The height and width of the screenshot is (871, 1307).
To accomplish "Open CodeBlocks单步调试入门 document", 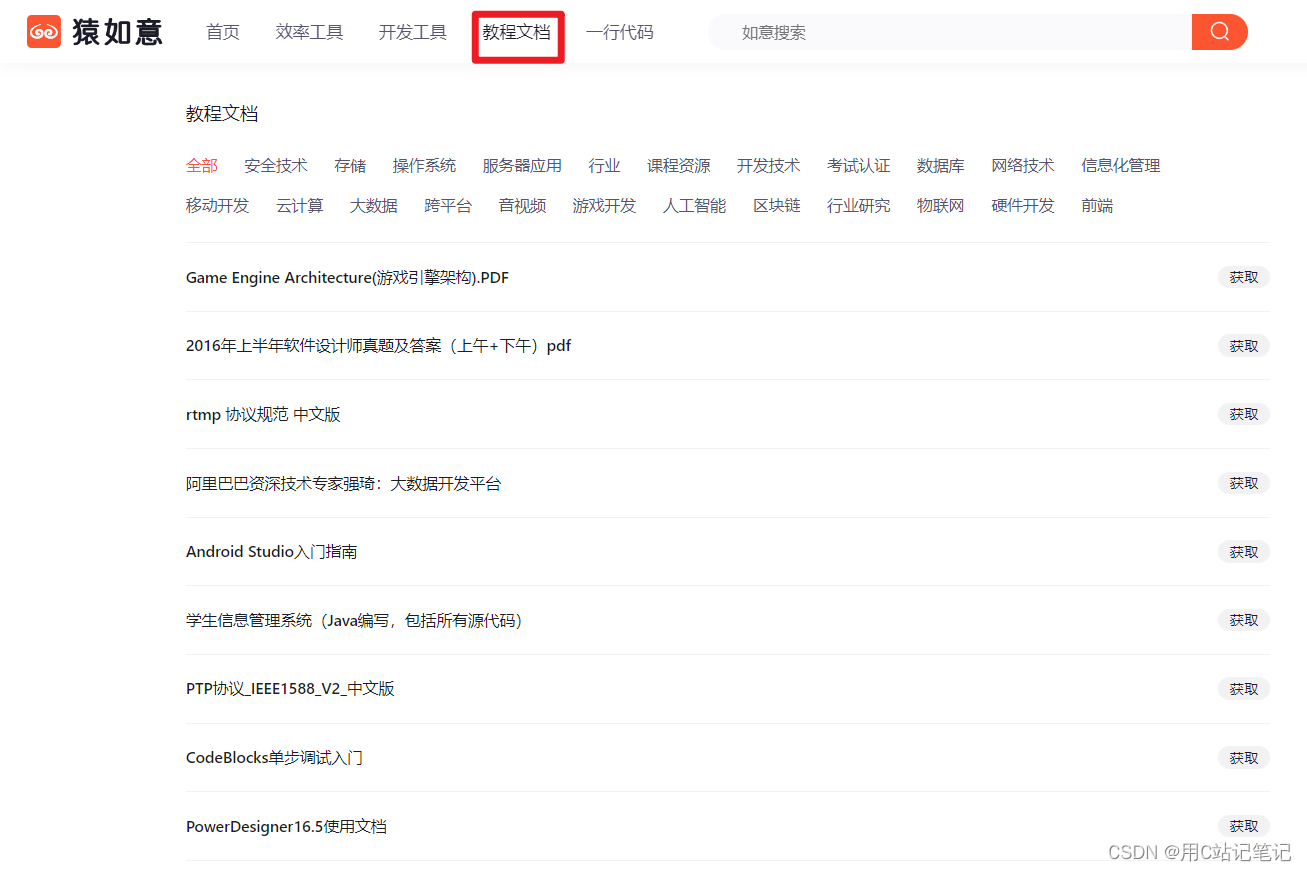I will click(x=274, y=758).
